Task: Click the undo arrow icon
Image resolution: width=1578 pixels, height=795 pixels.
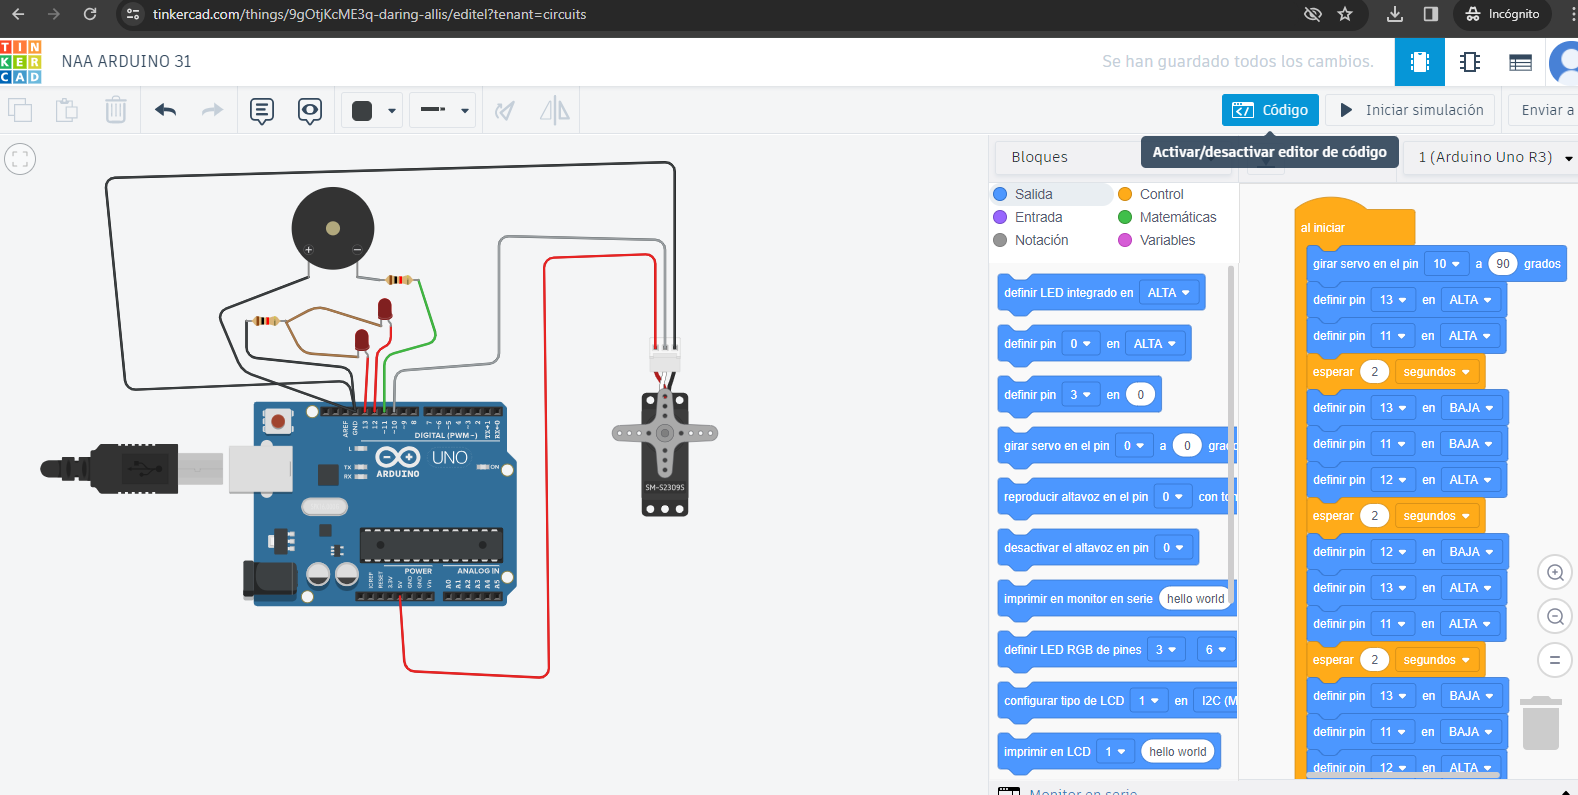Action: (166, 110)
